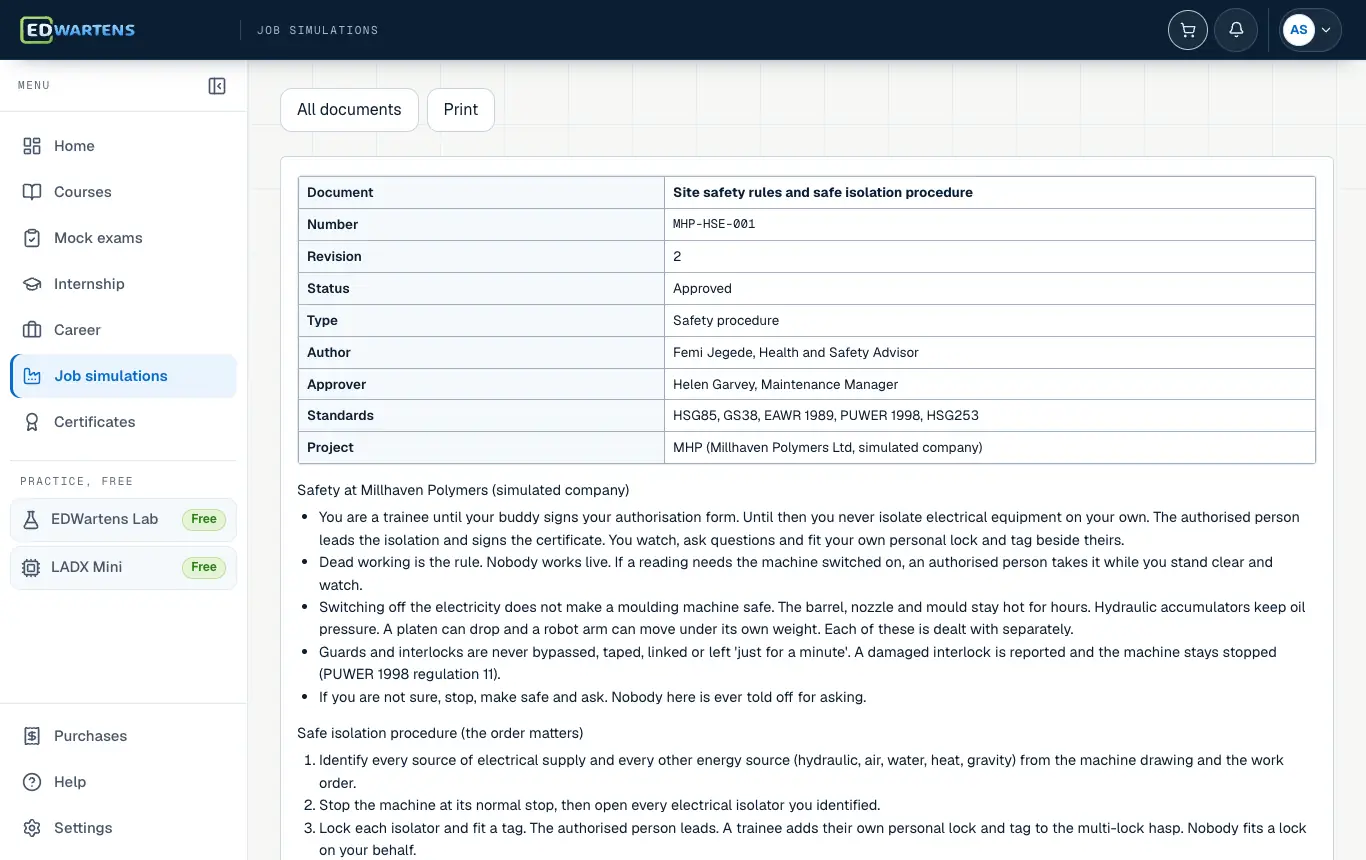The width and height of the screenshot is (1366, 860).
Task: Expand the AS account menu
Action: 1311,30
